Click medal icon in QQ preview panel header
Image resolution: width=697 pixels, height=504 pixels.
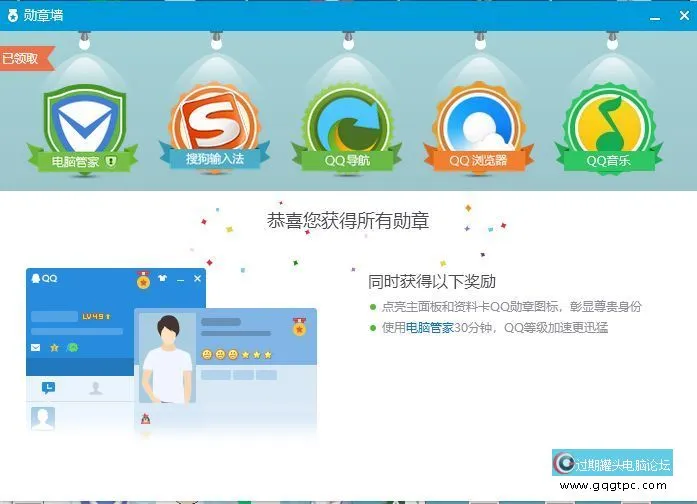coord(143,280)
